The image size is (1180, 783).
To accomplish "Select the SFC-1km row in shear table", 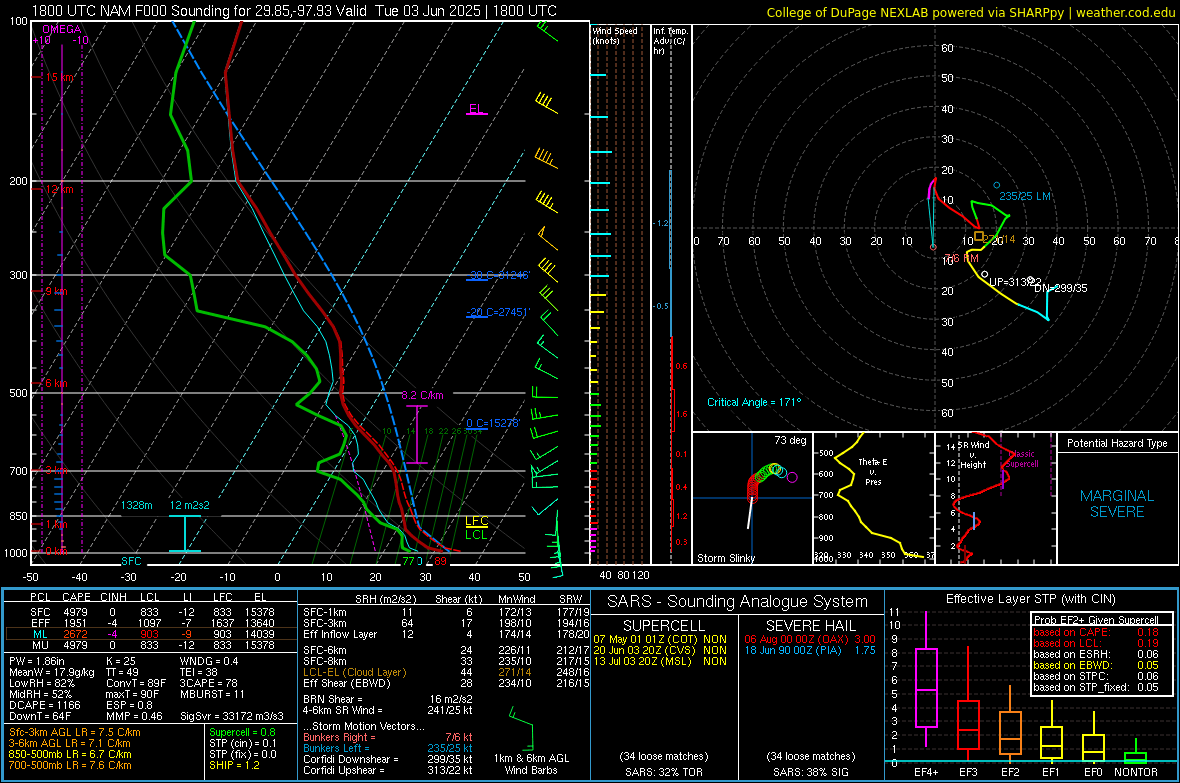I will tap(446, 612).
